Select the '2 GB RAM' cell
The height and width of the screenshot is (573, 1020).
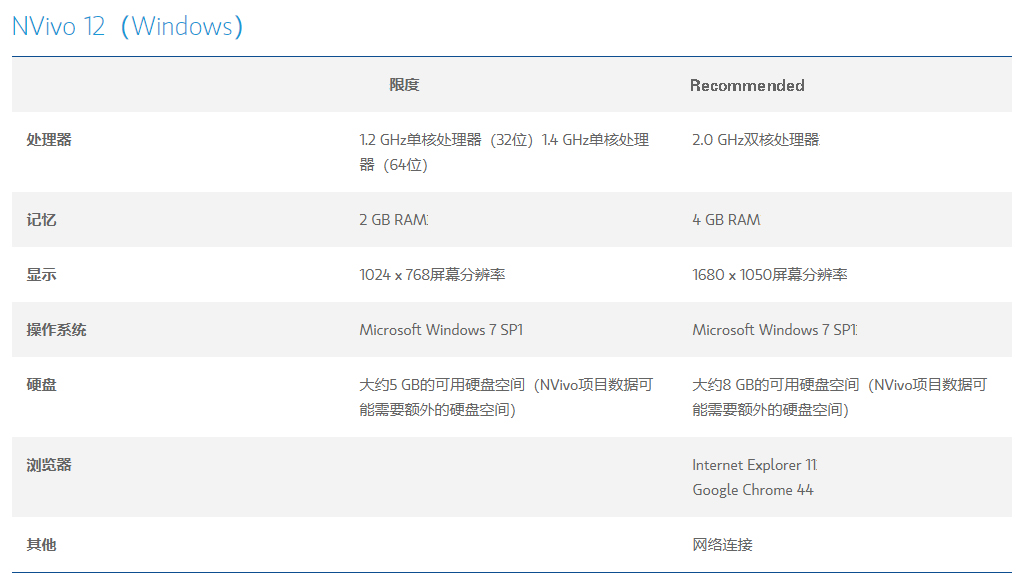(x=394, y=220)
